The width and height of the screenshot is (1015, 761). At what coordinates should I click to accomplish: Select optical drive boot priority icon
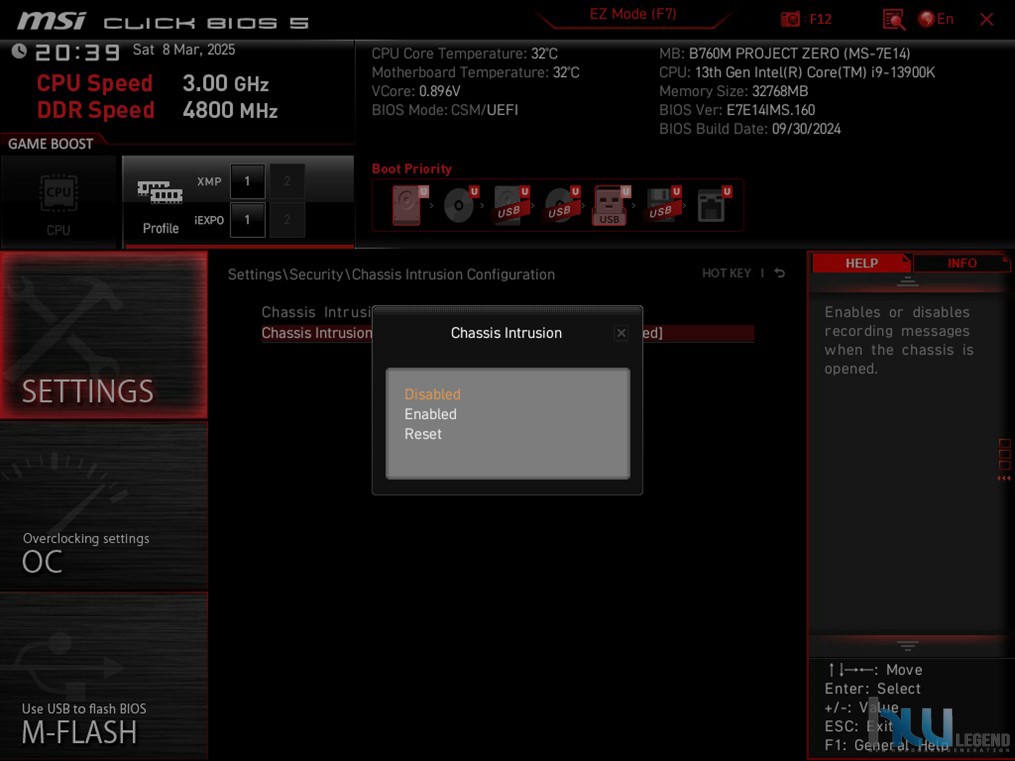click(x=461, y=204)
